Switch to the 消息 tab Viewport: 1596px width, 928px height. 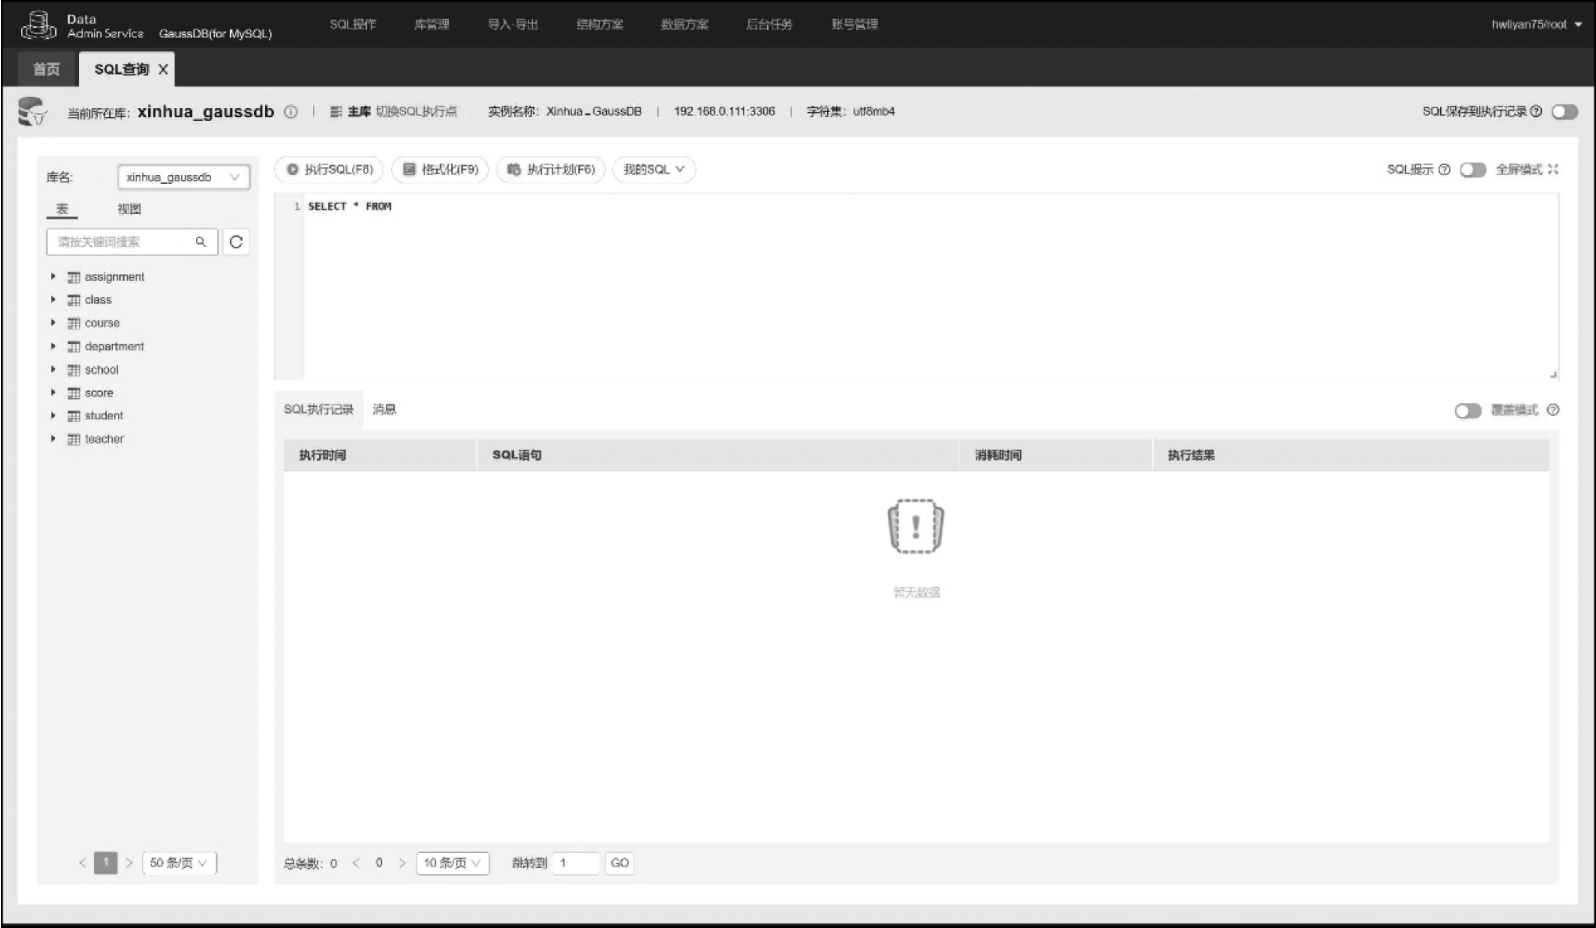coord(384,410)
